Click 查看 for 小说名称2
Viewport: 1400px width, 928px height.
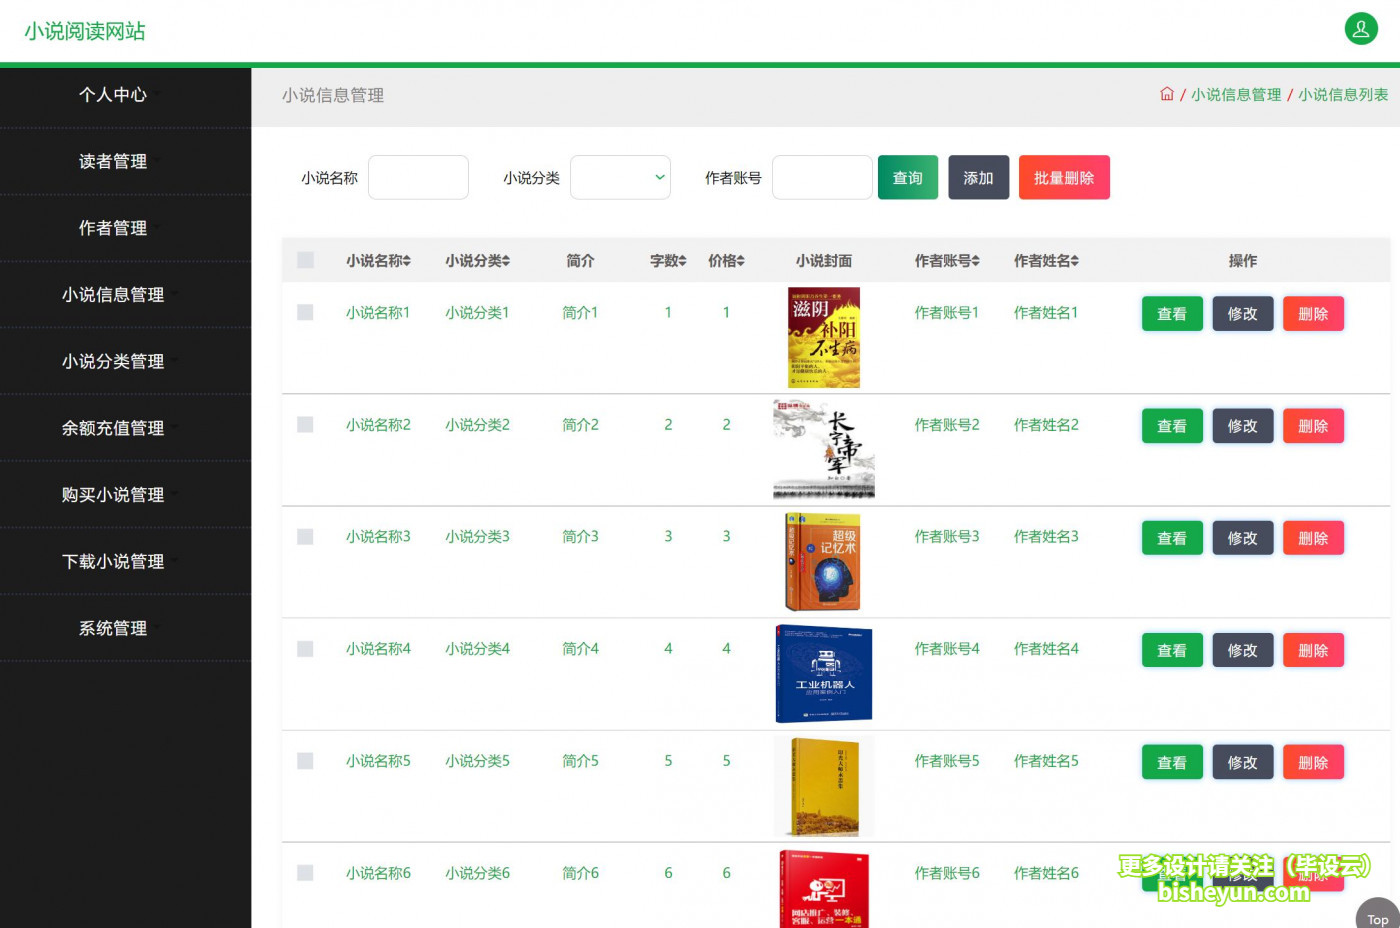1172,425
